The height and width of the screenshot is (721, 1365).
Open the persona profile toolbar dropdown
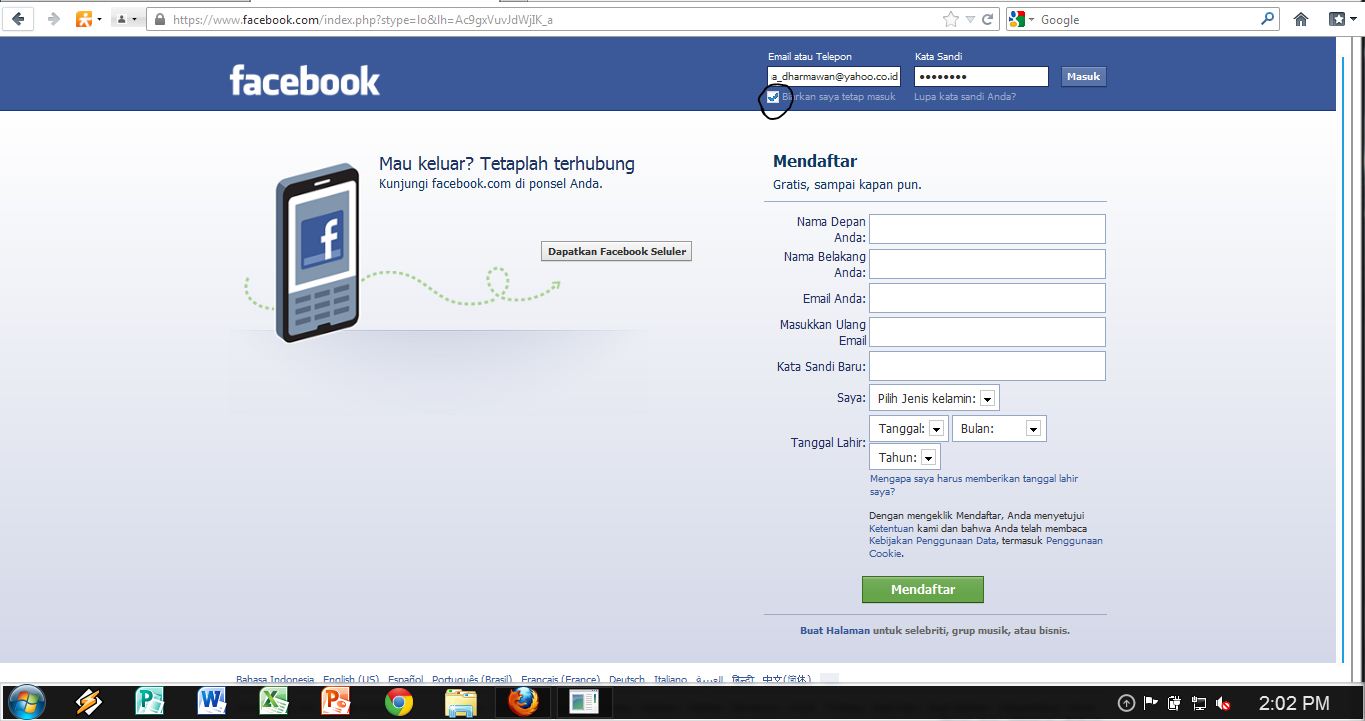(125, 19)
